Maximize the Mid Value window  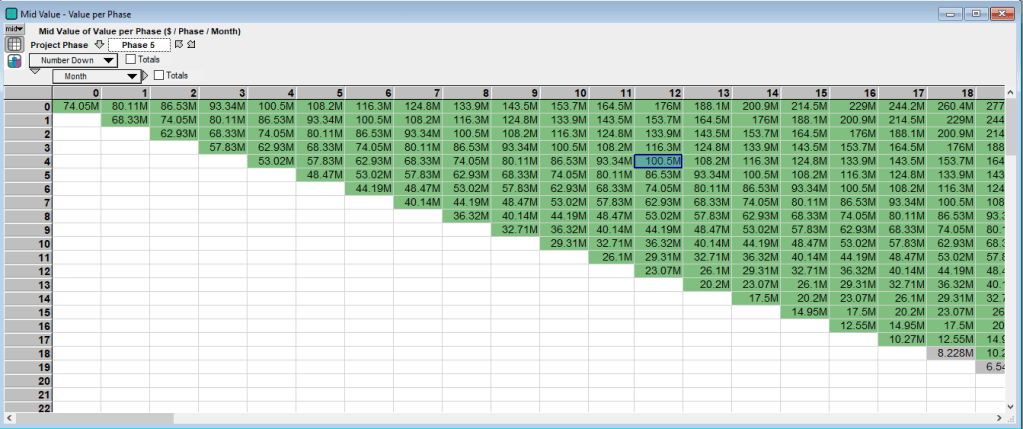click(x=976, y=13)
